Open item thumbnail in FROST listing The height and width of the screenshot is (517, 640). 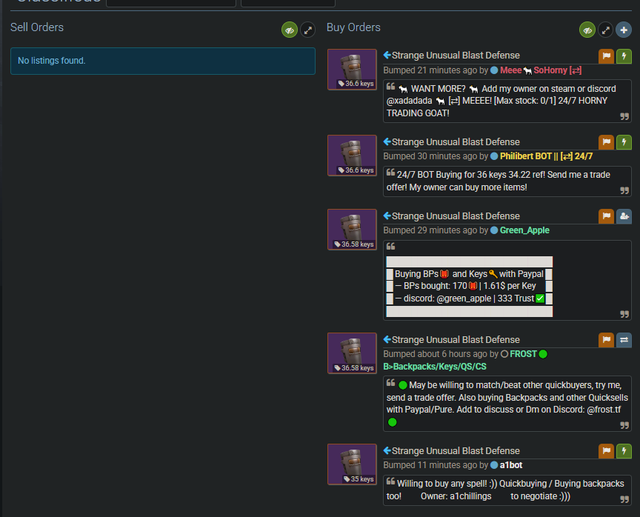352,353
